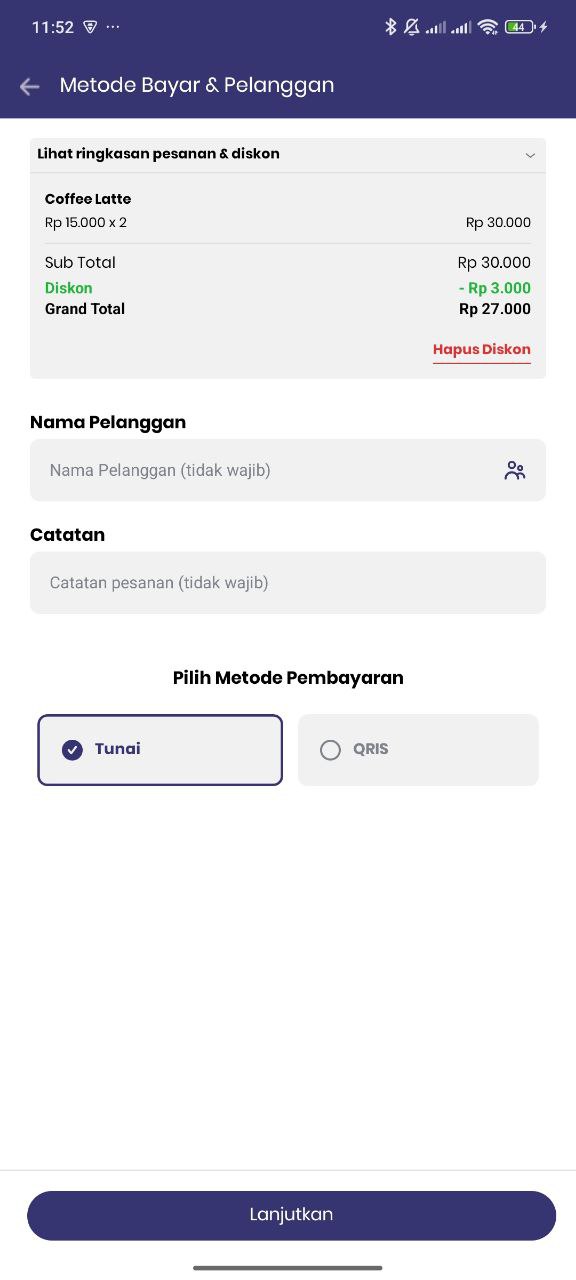Tap the back arrow icon
Image resolution: width=576 pixels, height=1280 pixels.
(x=30, y=86)
